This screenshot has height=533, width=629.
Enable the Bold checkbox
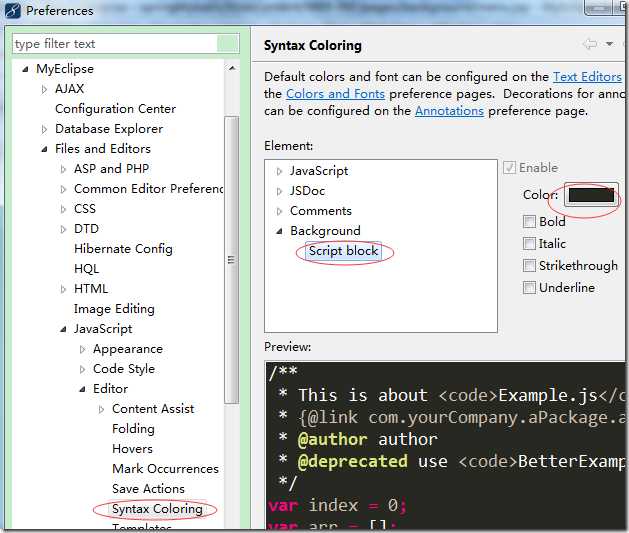click(529, 221)
